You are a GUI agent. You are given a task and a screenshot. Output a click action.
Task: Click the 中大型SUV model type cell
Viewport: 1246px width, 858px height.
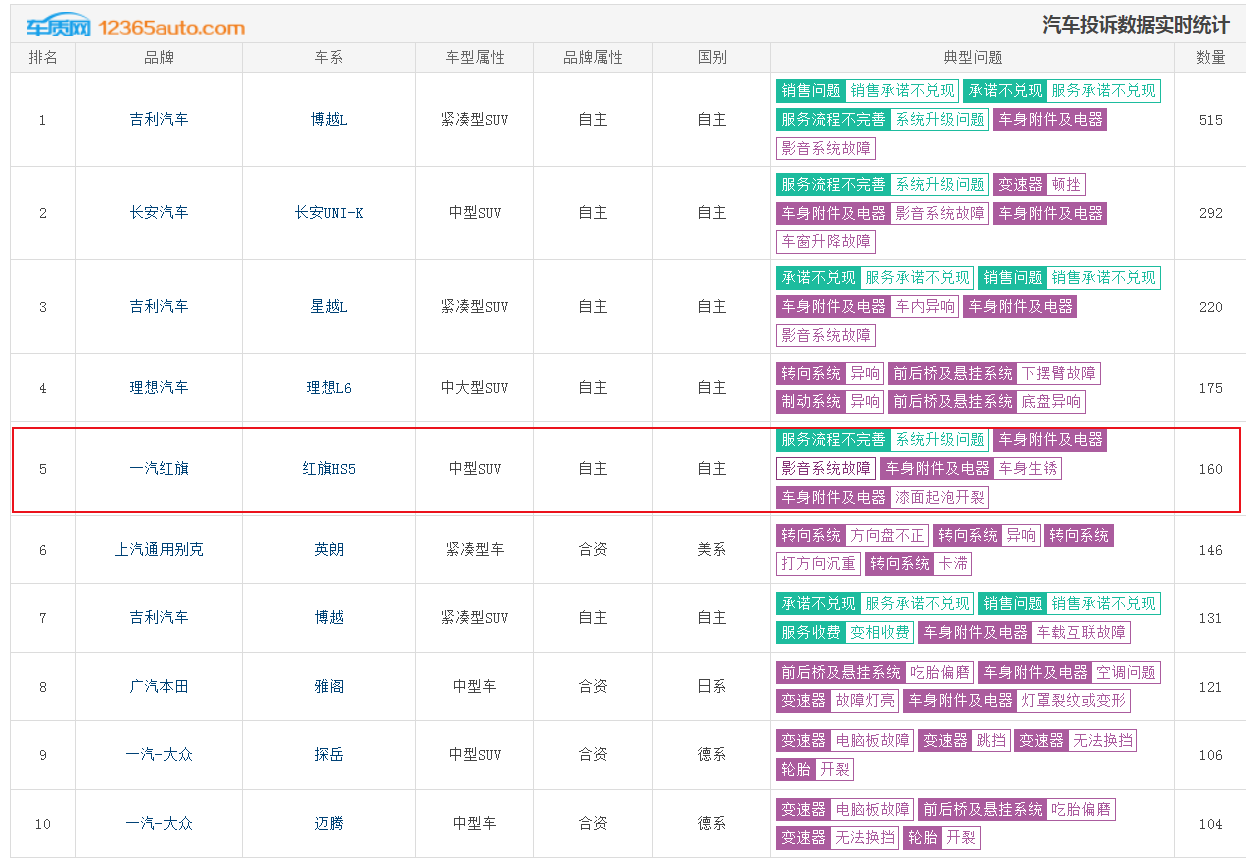(475, 388)
